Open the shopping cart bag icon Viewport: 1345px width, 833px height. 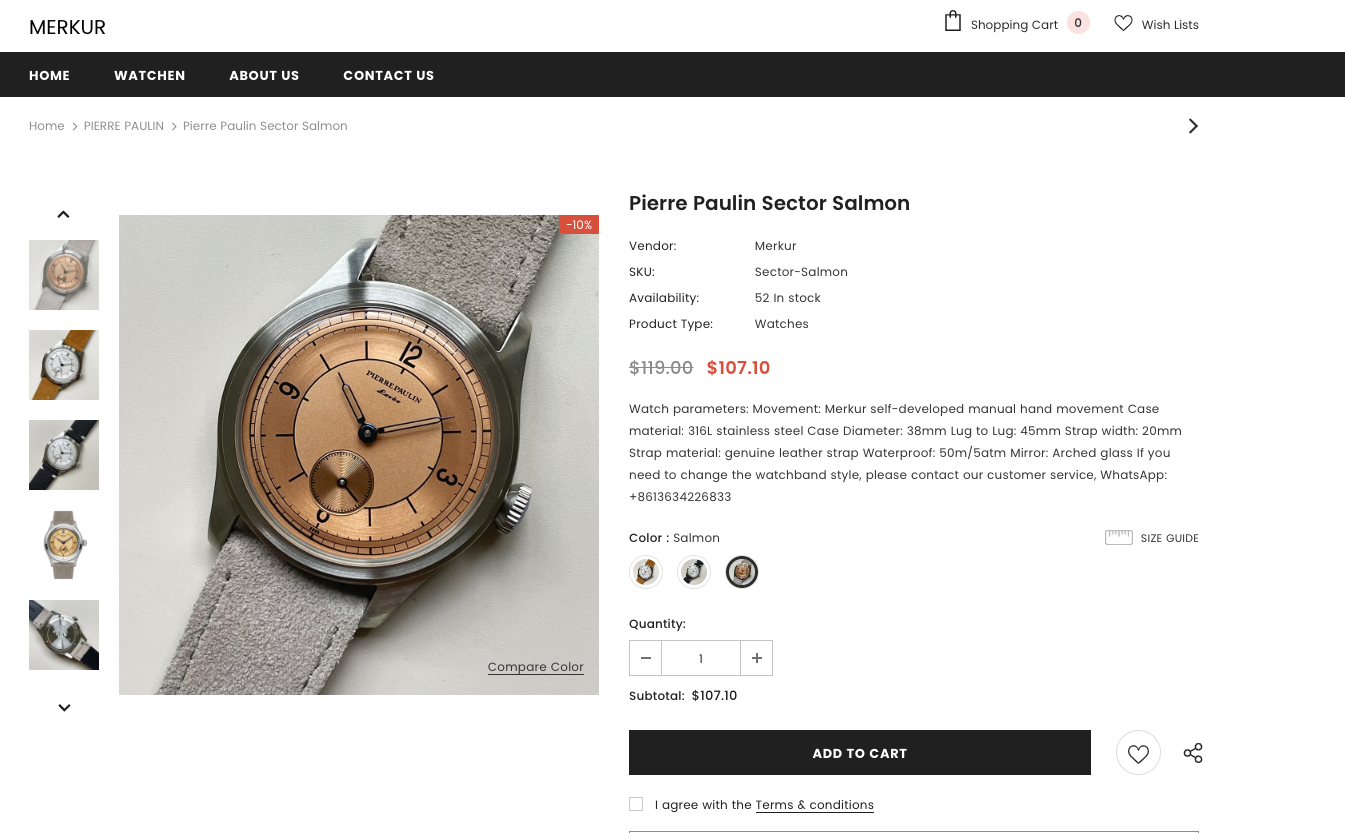[x=953, y=22]
